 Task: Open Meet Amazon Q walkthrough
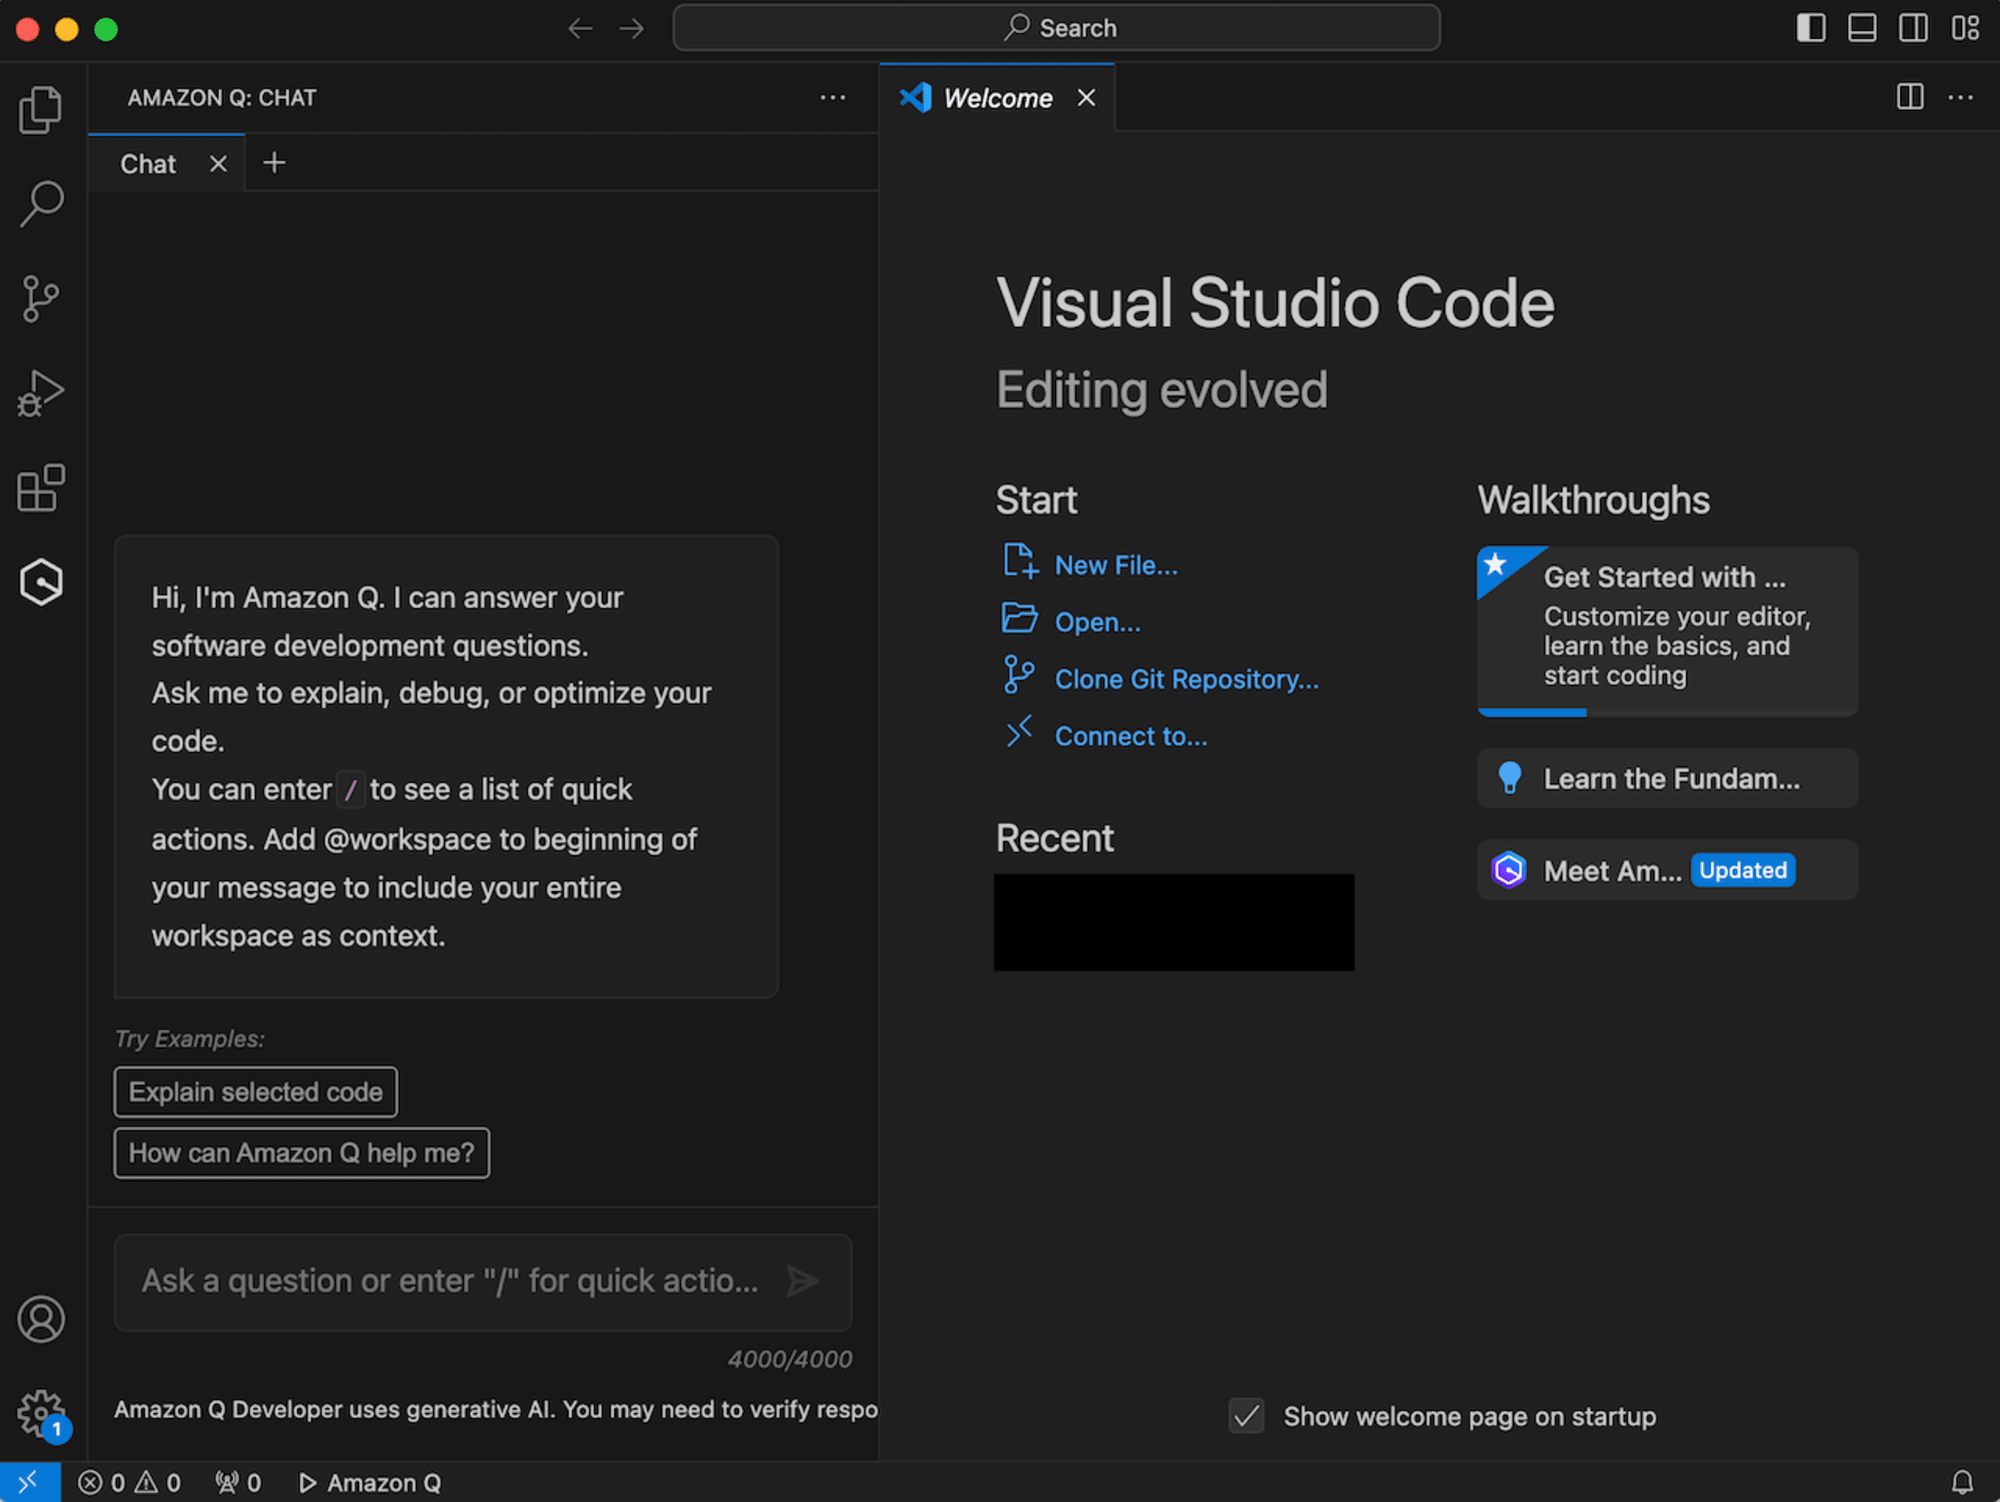1667,870
